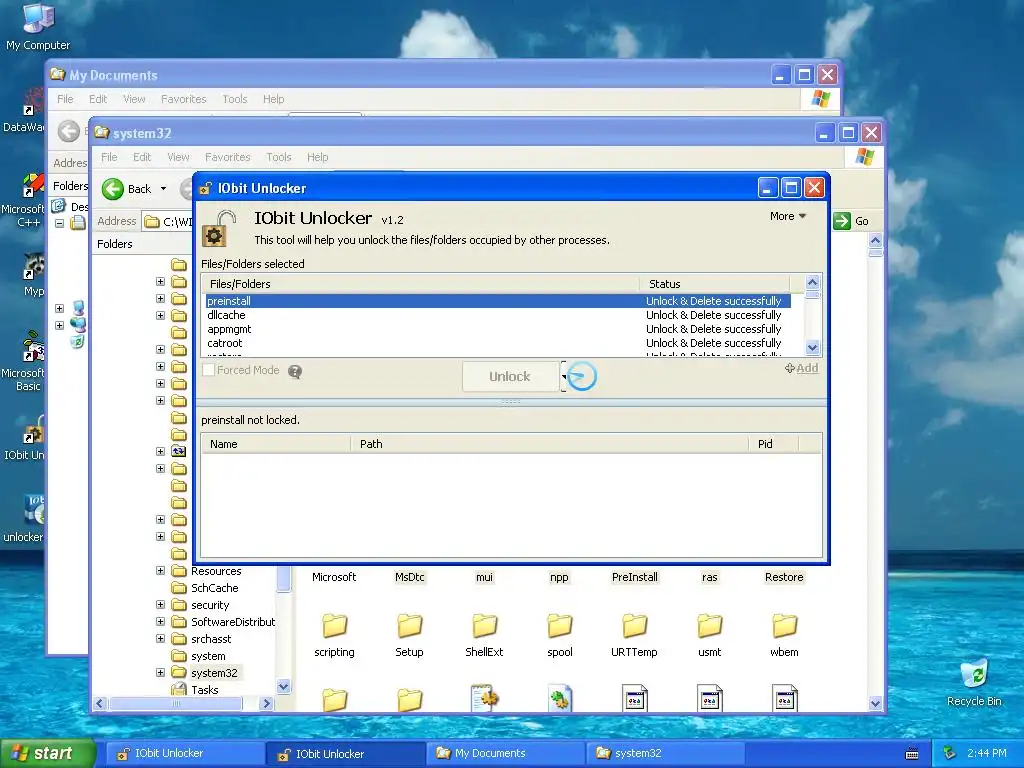Toggle the Forced Mode checkbox
The width and height of the screenshot is (1024, 768).
click(x=209, y=370)
